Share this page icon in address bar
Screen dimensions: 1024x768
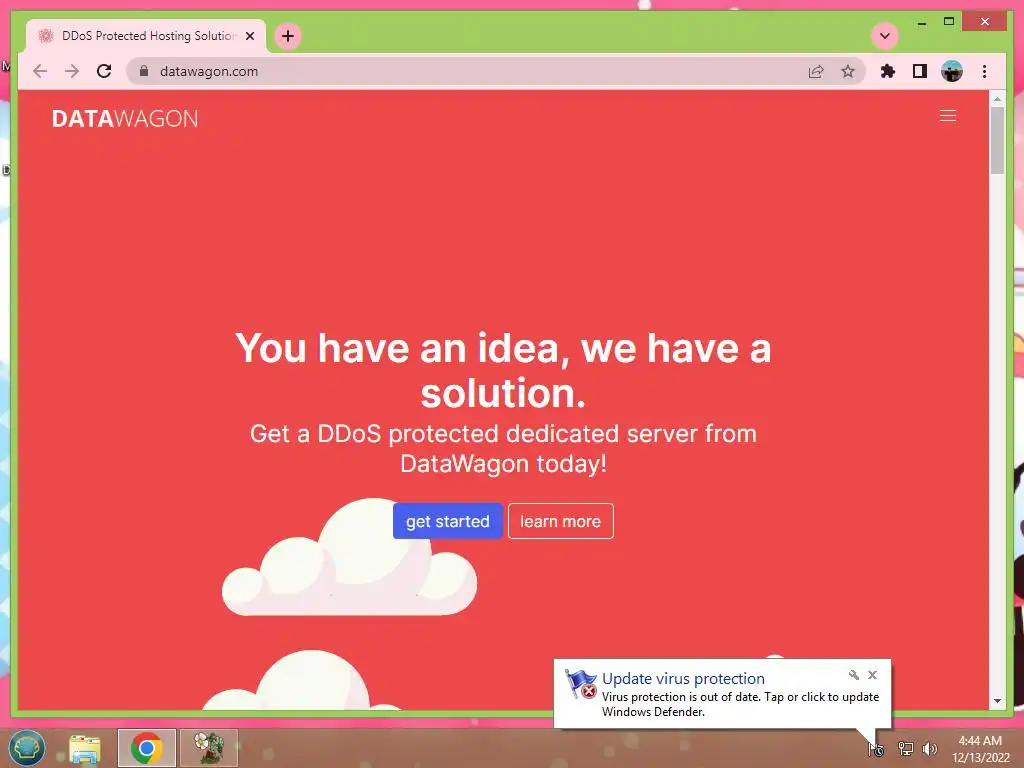(x=816, y=71)
